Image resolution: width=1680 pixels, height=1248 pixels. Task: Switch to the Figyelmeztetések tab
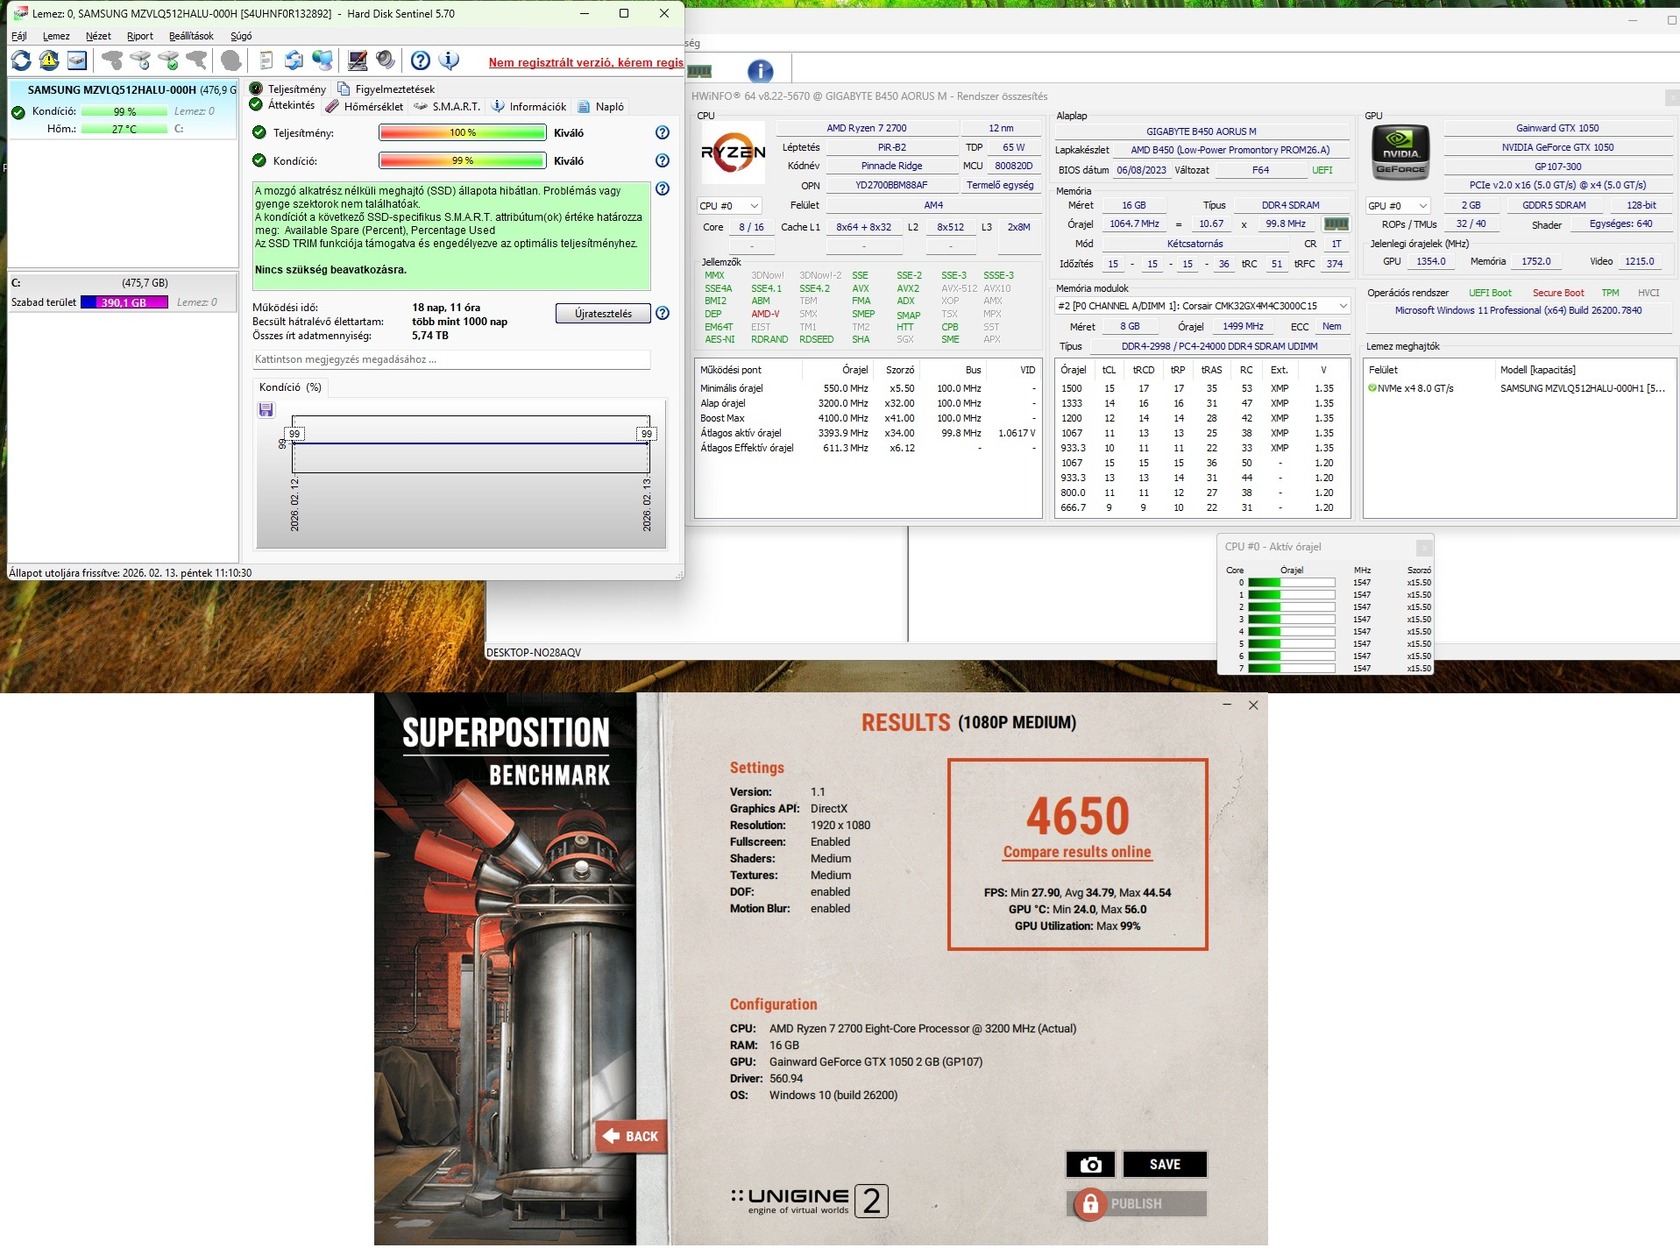386,89
